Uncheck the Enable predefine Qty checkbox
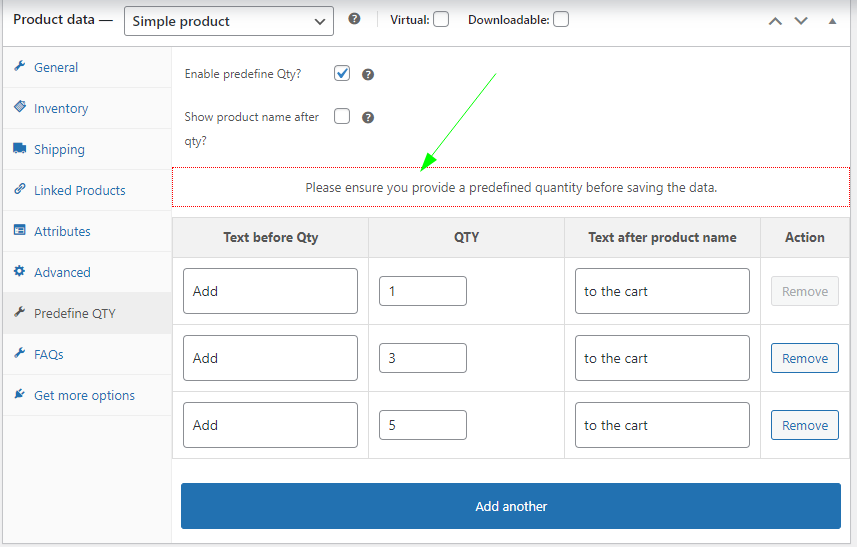 click(x=342, y=73)
